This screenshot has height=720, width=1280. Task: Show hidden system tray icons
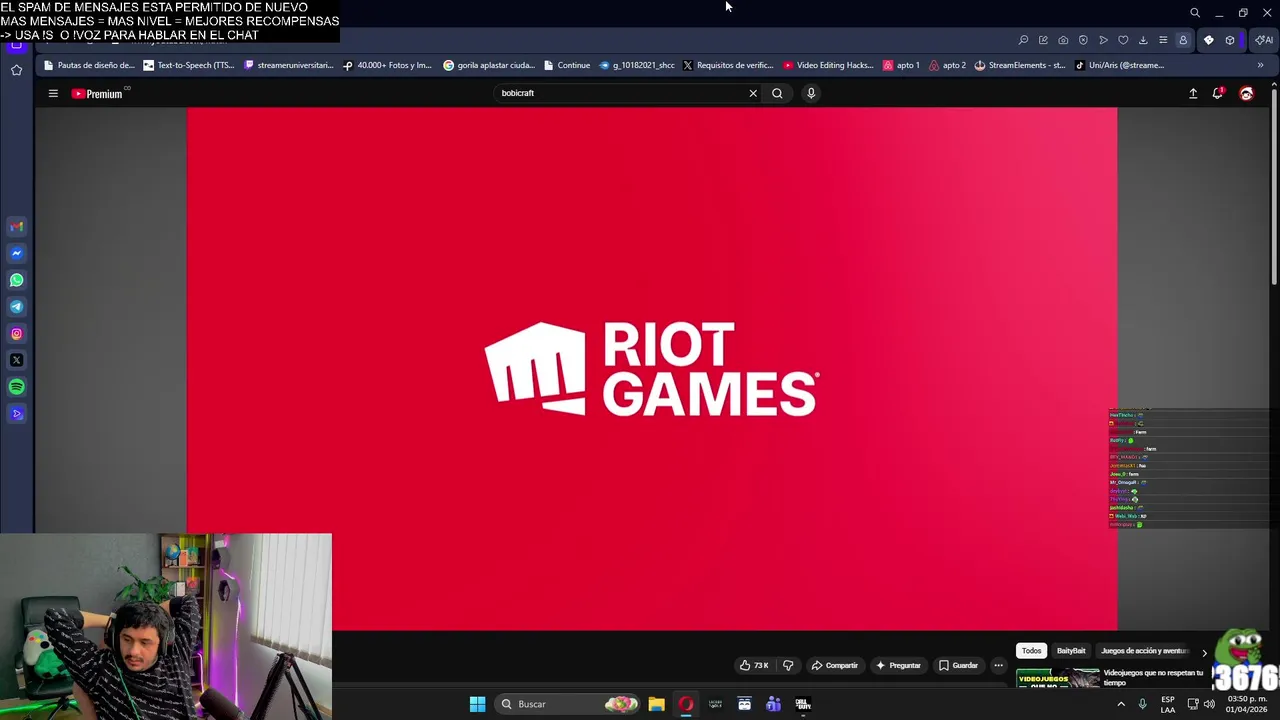(x=1120, y=704)
